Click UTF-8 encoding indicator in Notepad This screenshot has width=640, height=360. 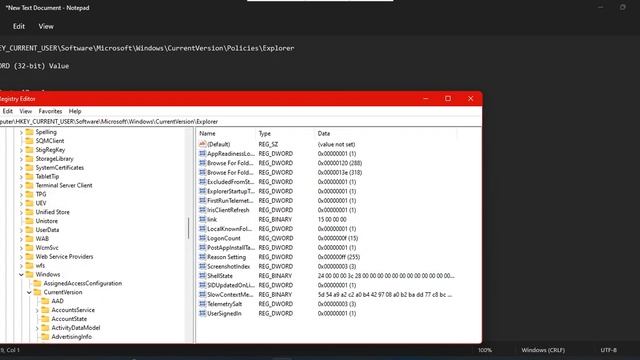pyautogui.click(x=608, y=350)
